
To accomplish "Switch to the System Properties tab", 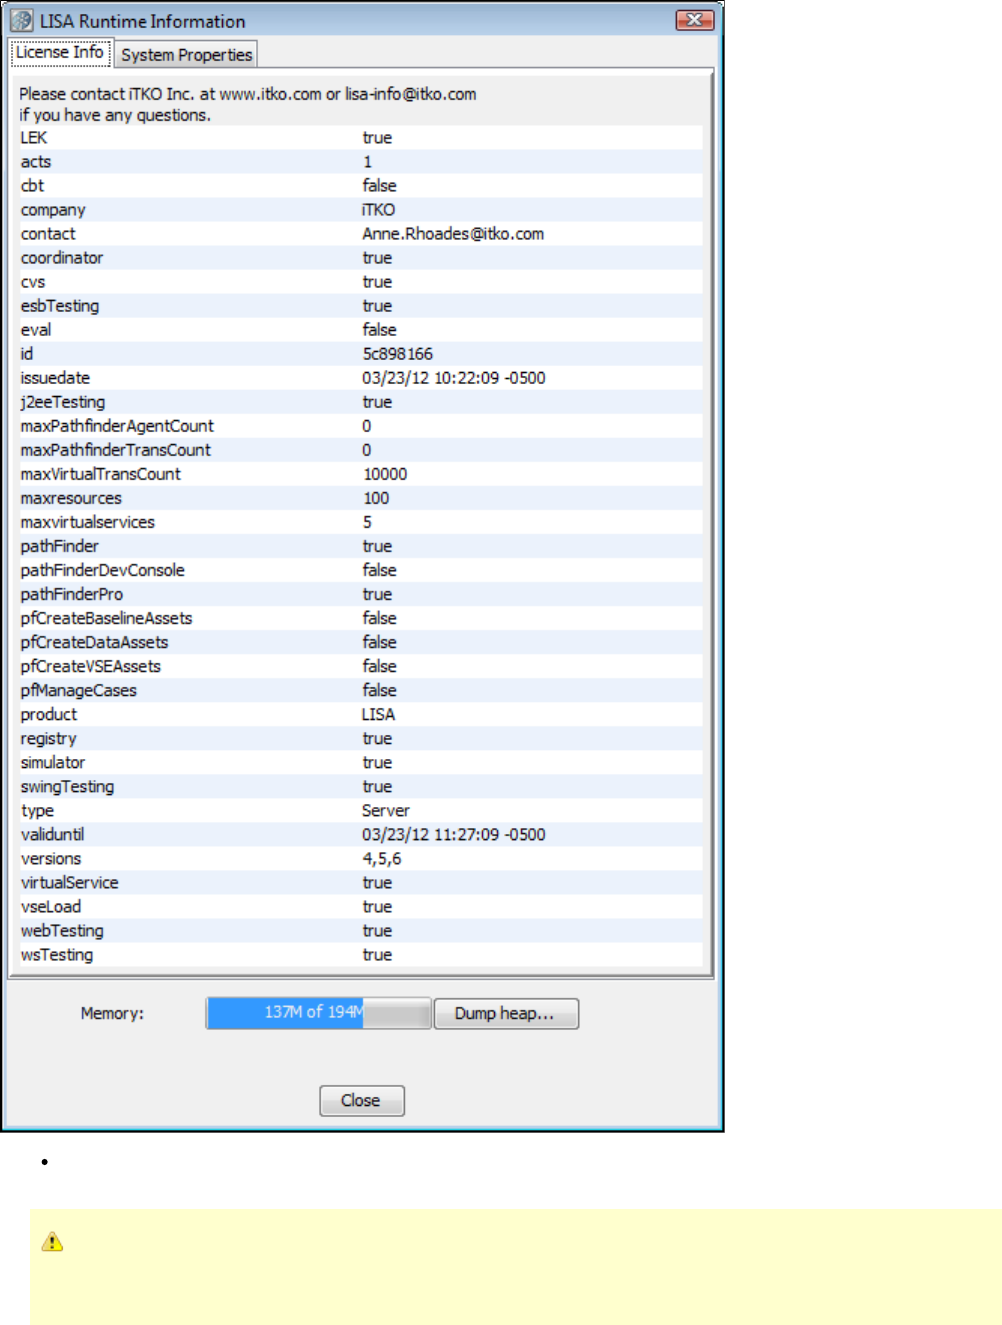I will (187, 55).
